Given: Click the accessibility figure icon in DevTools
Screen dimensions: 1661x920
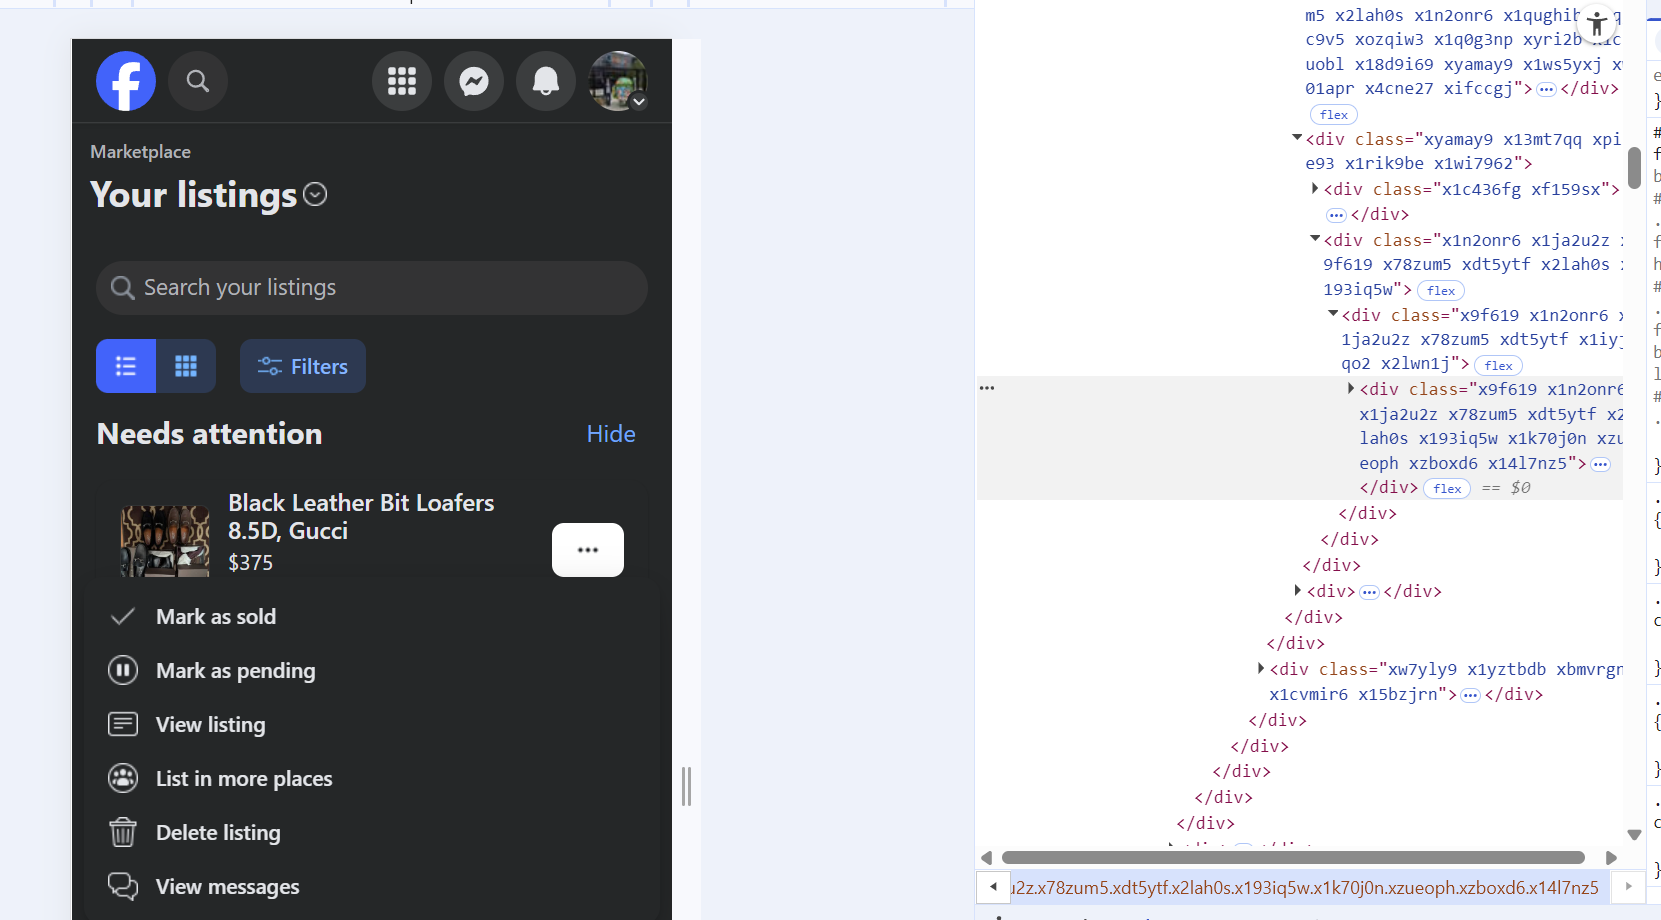Looking at the screenshot, I should pyautogui.click(x=1597, y=23).
